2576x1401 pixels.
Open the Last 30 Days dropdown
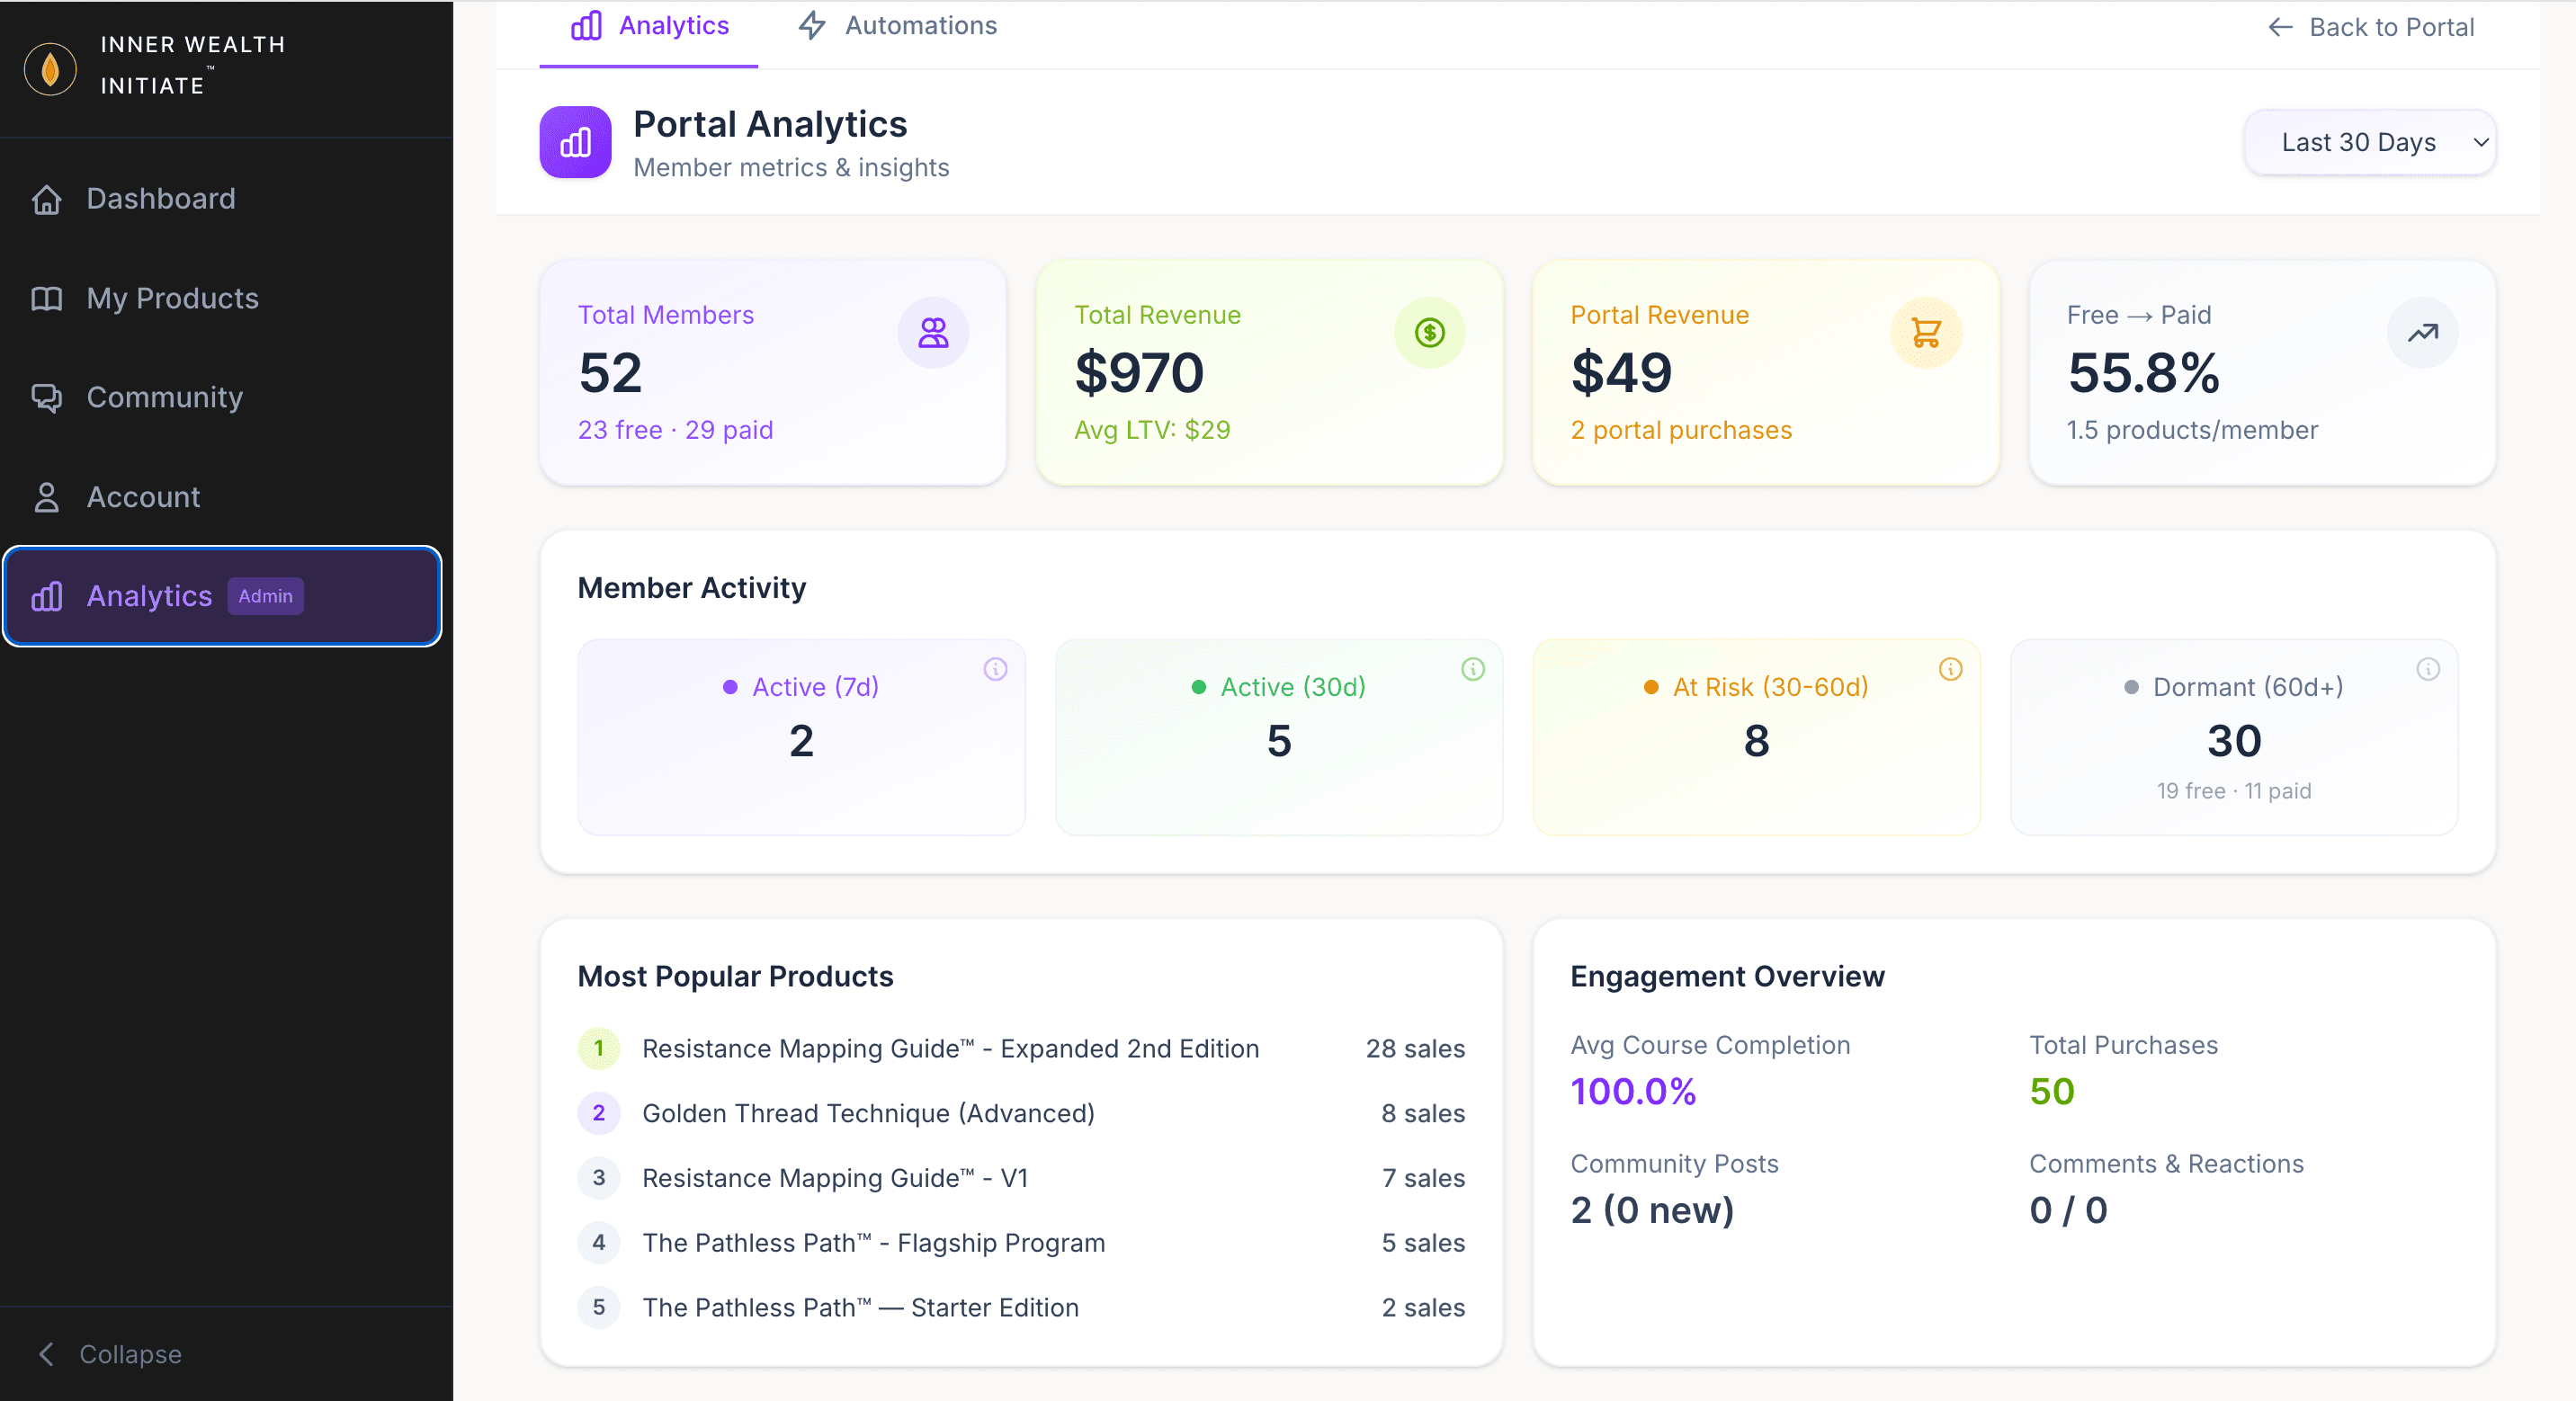point(2367,142)
